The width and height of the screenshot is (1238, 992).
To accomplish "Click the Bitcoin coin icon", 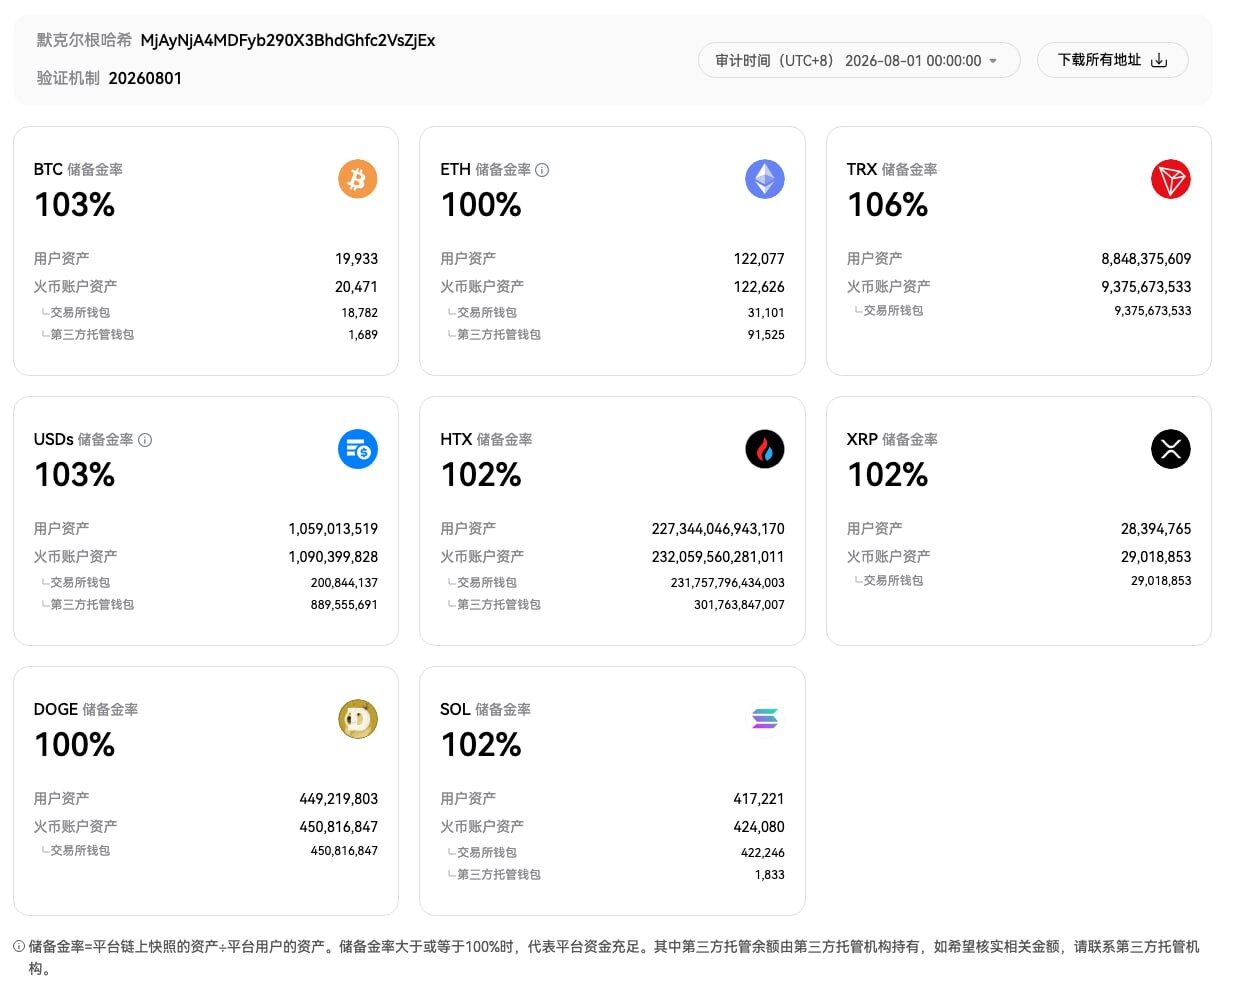I will click(x=358, y=180).
